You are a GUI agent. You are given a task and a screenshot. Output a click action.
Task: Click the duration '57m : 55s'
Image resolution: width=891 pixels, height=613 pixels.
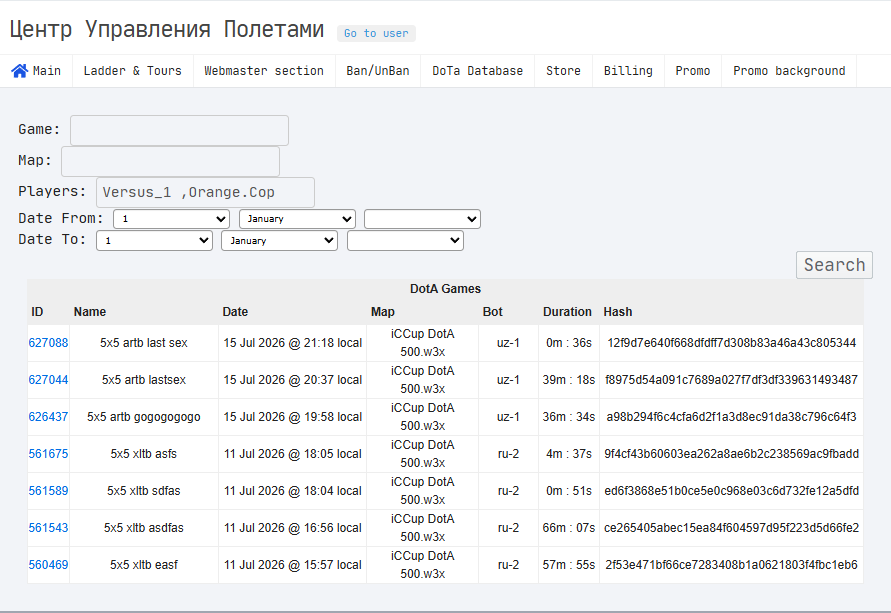click(x=569, y=564)
